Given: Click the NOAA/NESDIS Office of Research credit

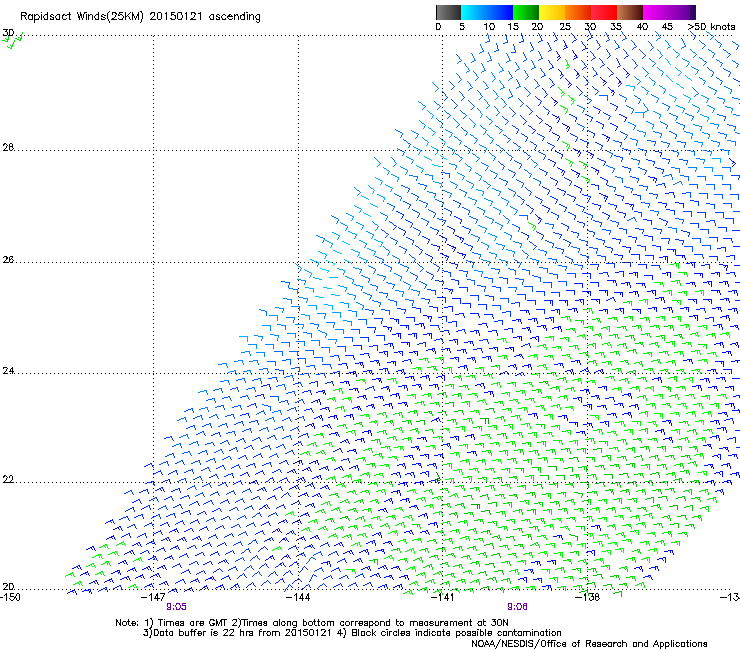Looking at the screenshot, I should point(589,644).
